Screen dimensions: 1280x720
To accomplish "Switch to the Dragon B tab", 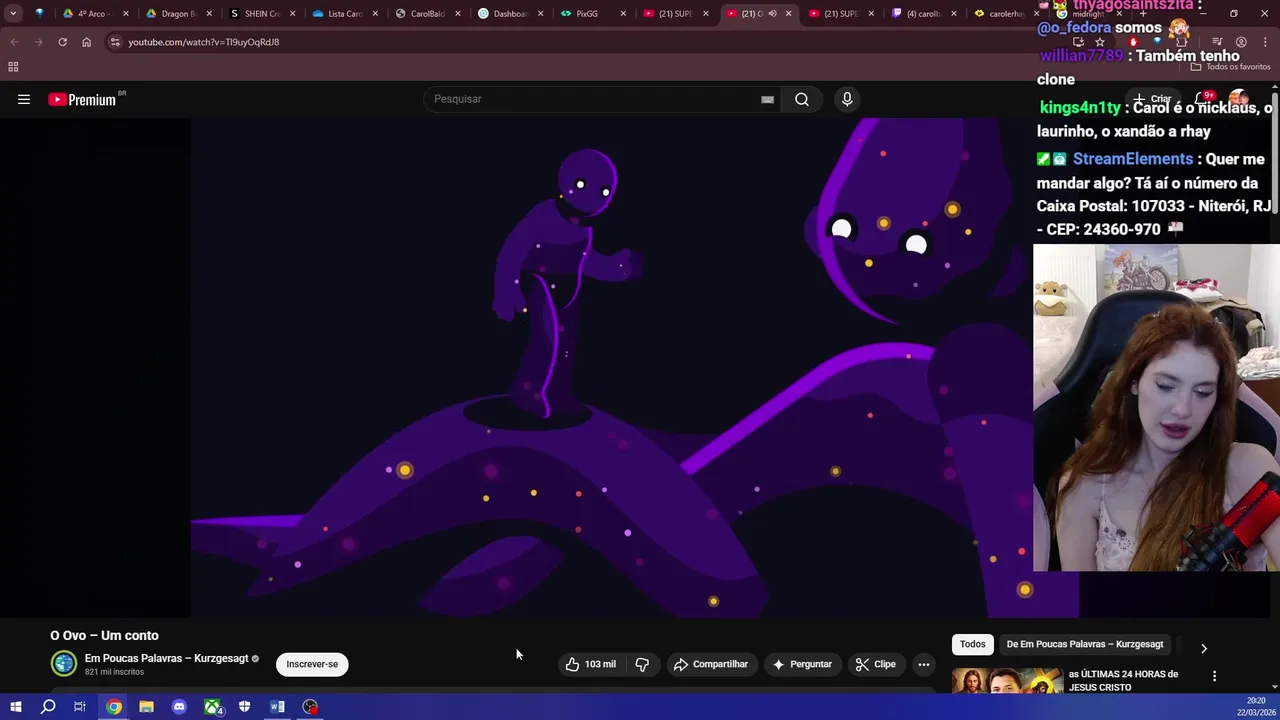I will pyautogui.click(x=178, y=14).
